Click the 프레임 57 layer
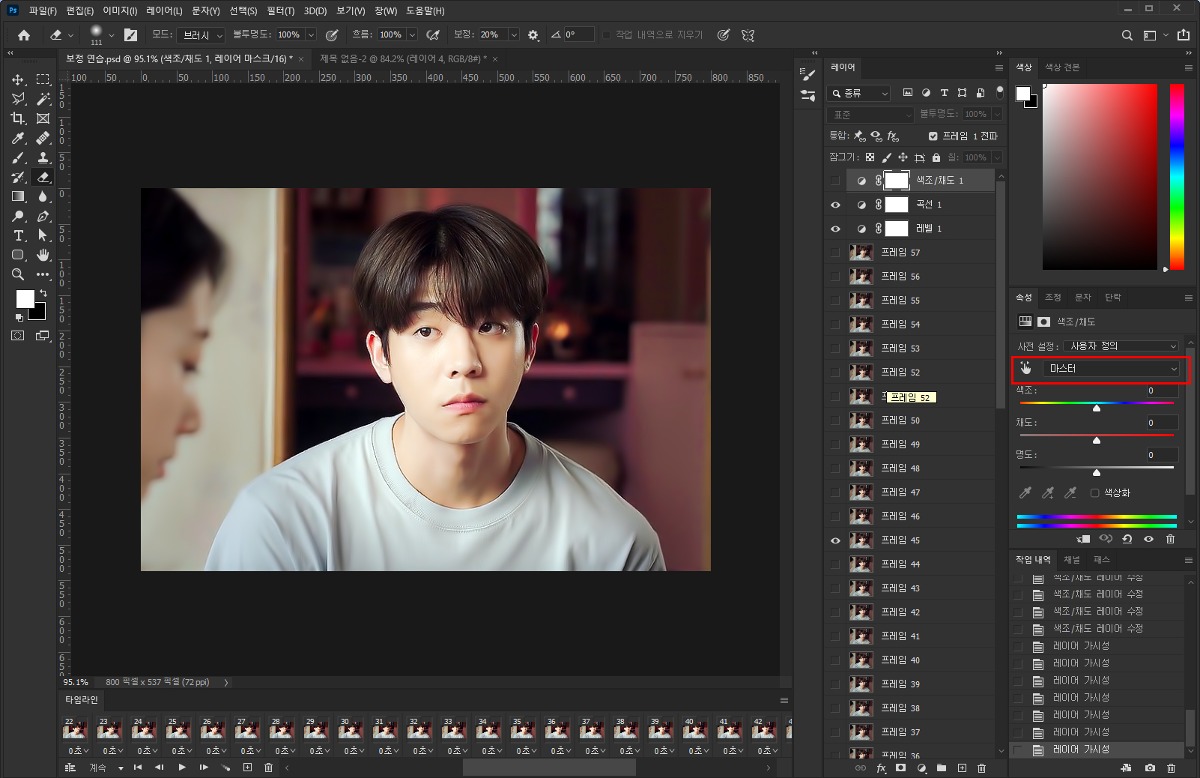This screenshot has height=778, width=1200. [x=900, y=252]
